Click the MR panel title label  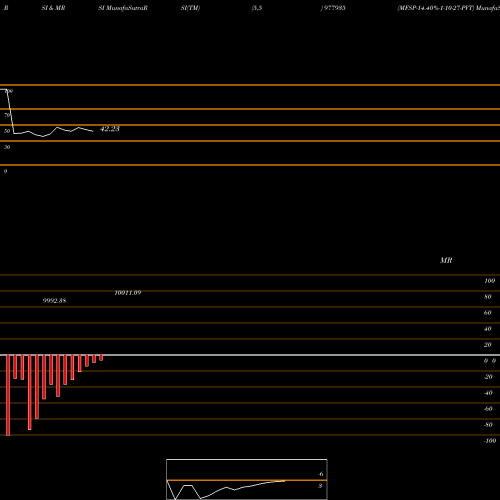click(x=446, y=260)
